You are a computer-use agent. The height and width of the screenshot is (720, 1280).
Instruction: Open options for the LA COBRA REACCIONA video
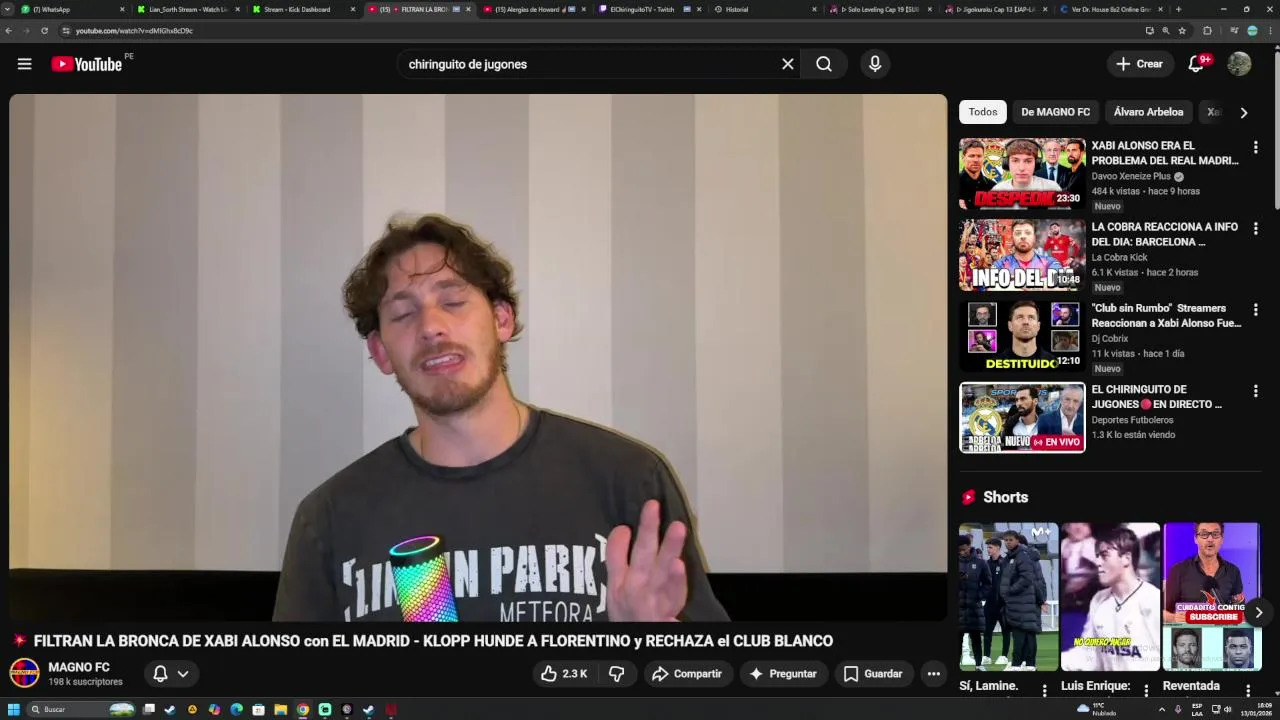(x=1255, y=229)
